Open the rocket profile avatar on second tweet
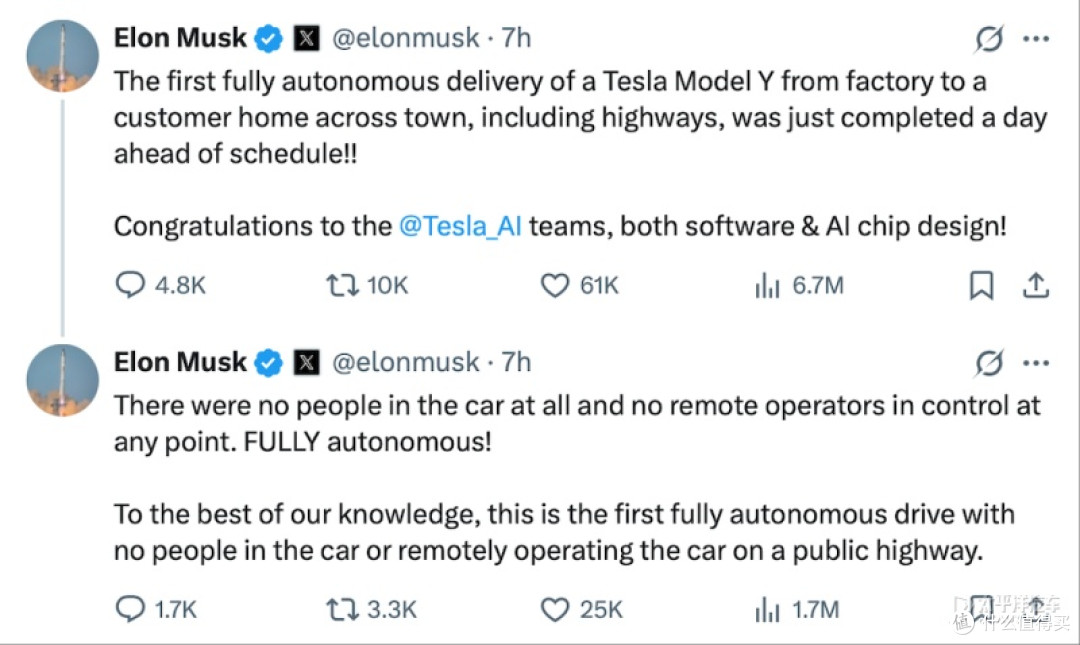Screen dimensions: 1080x645 (63, 380)
